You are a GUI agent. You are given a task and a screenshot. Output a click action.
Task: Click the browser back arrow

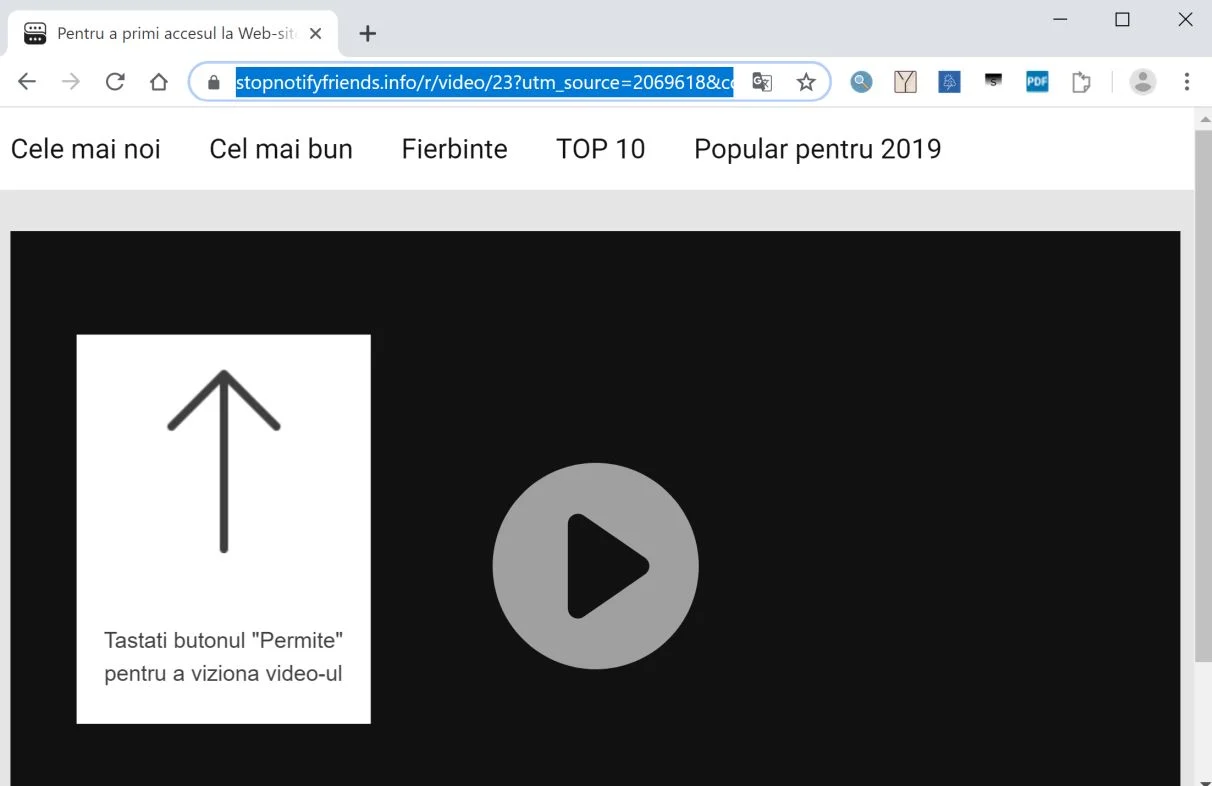pos(27,82)
